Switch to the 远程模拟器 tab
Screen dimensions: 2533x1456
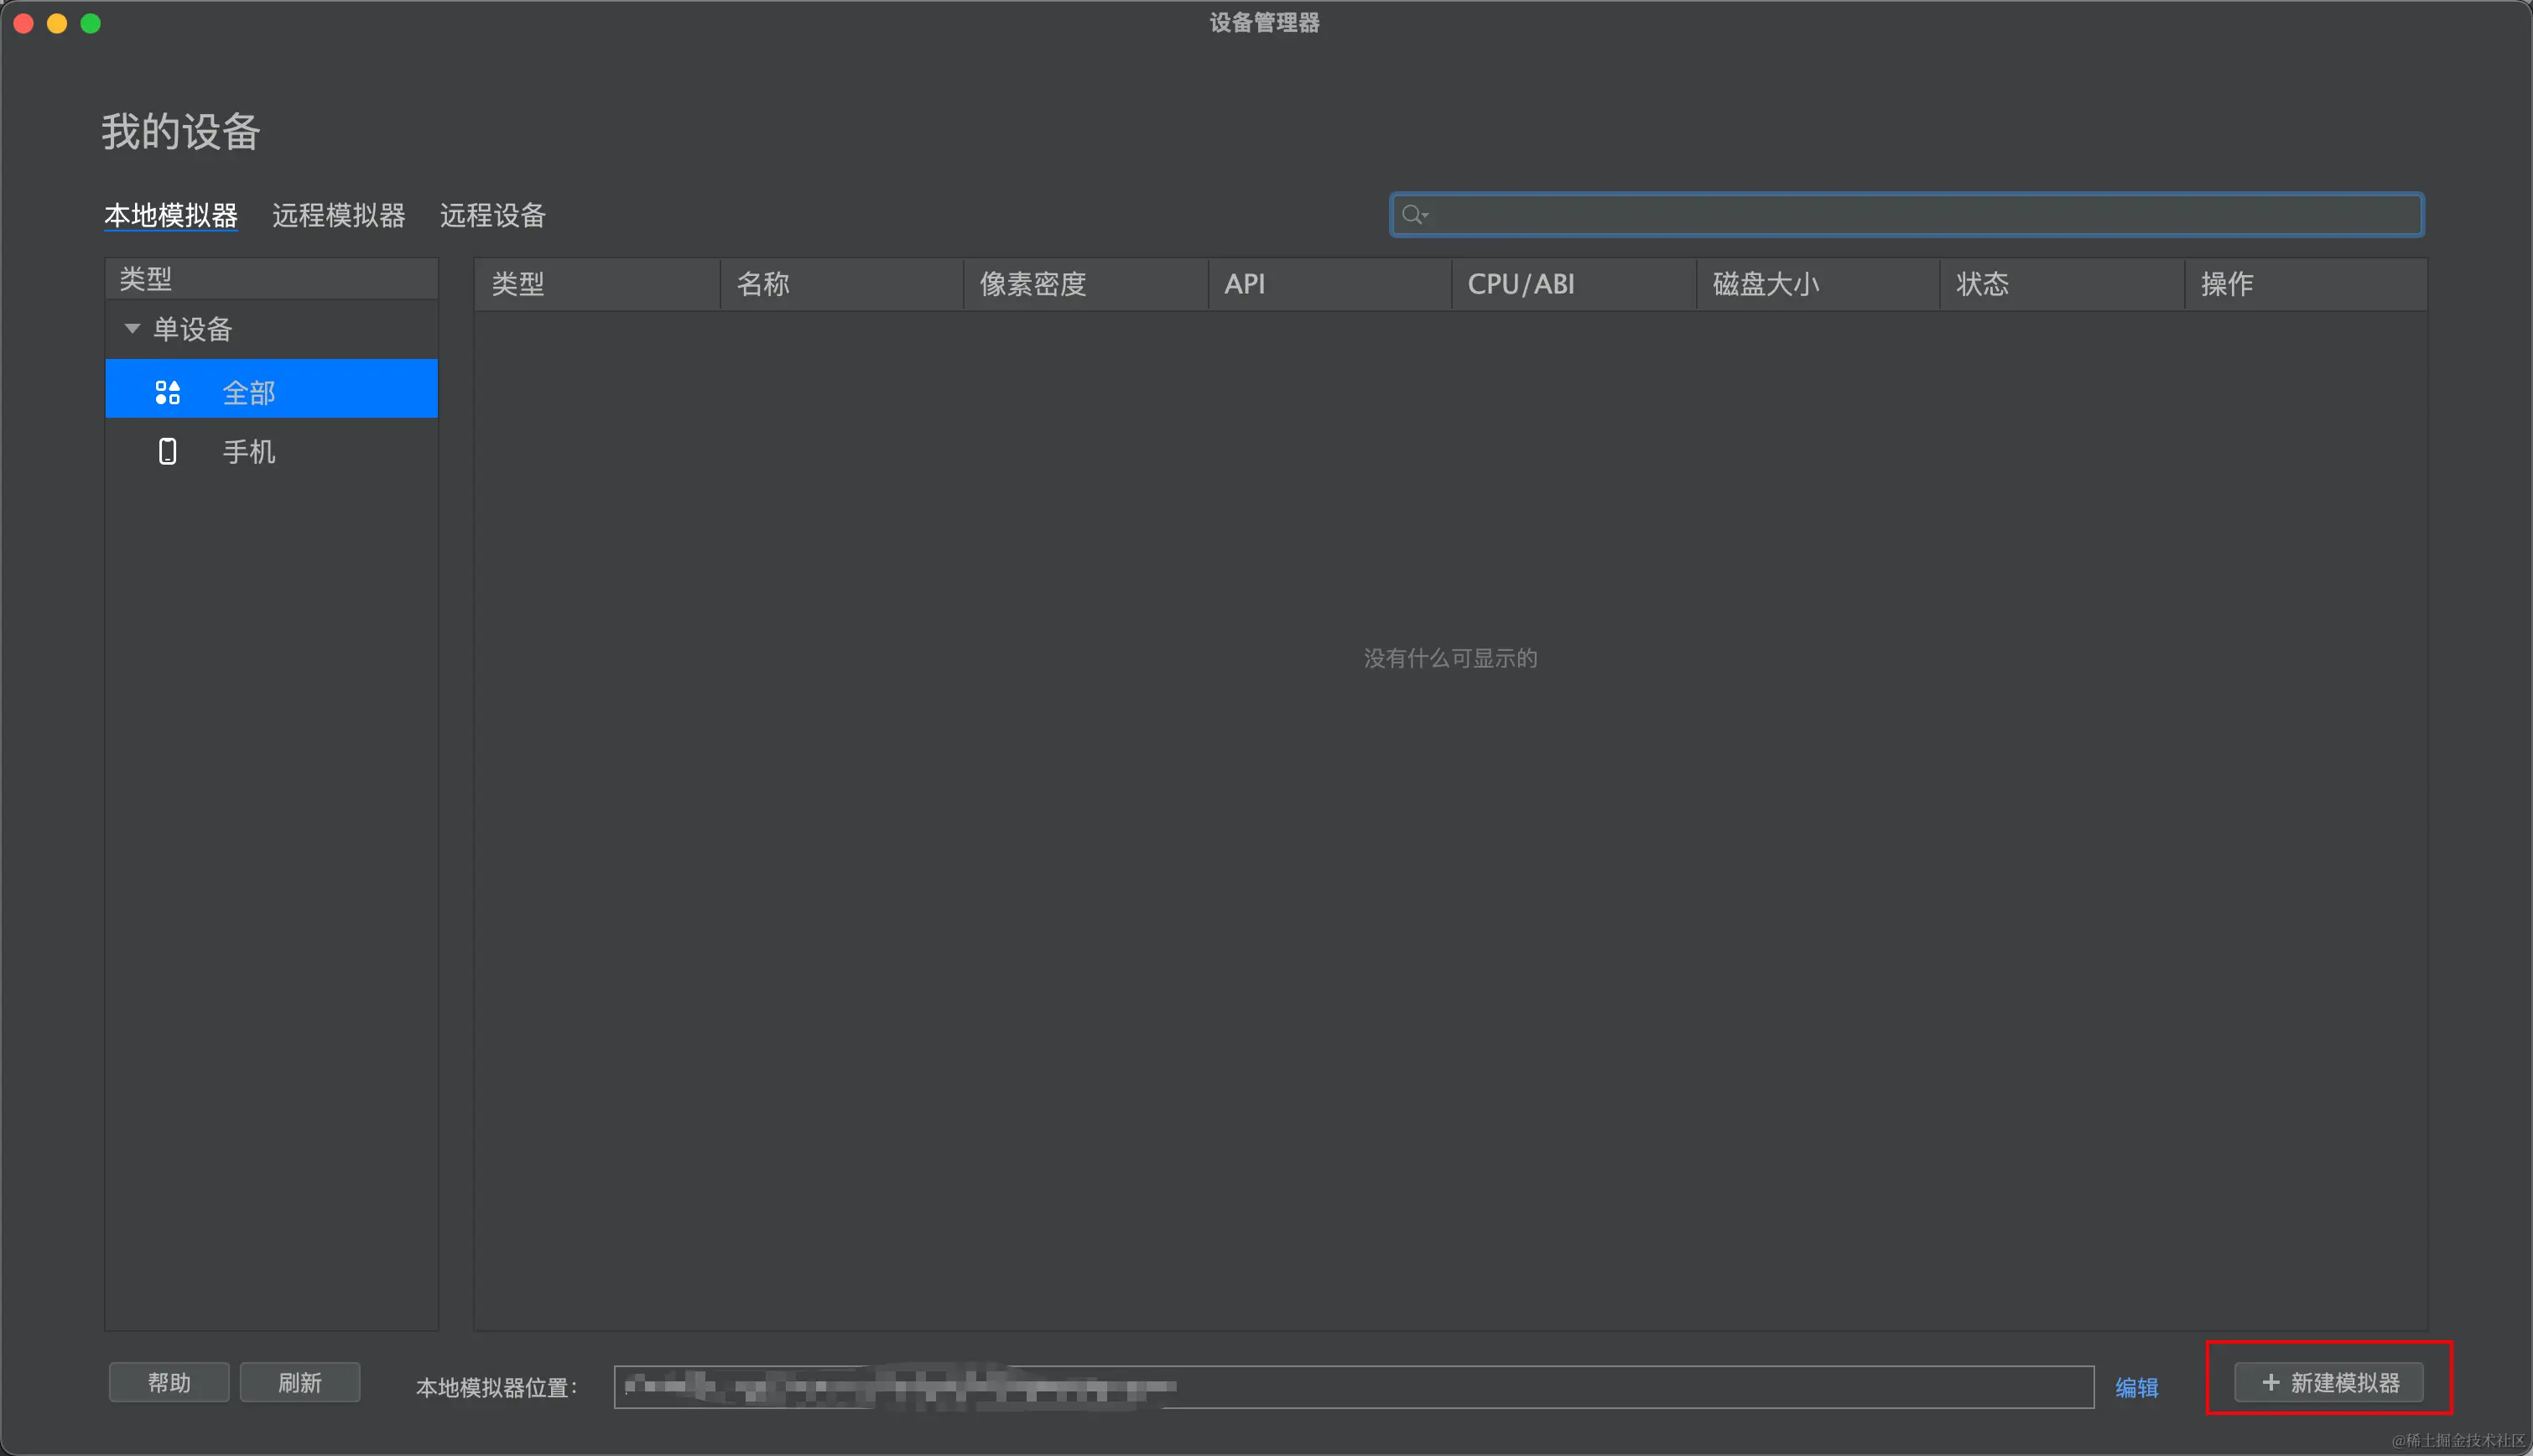click(x=338, y=216)
